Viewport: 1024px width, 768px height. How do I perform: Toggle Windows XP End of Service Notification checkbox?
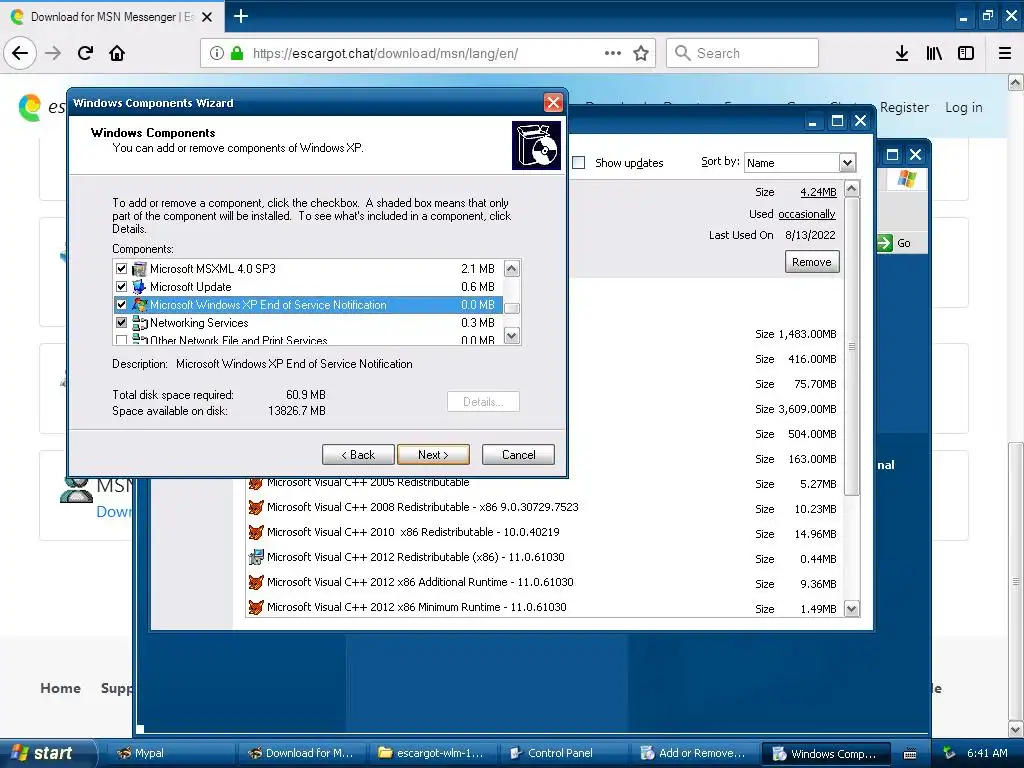click(121, 304)
